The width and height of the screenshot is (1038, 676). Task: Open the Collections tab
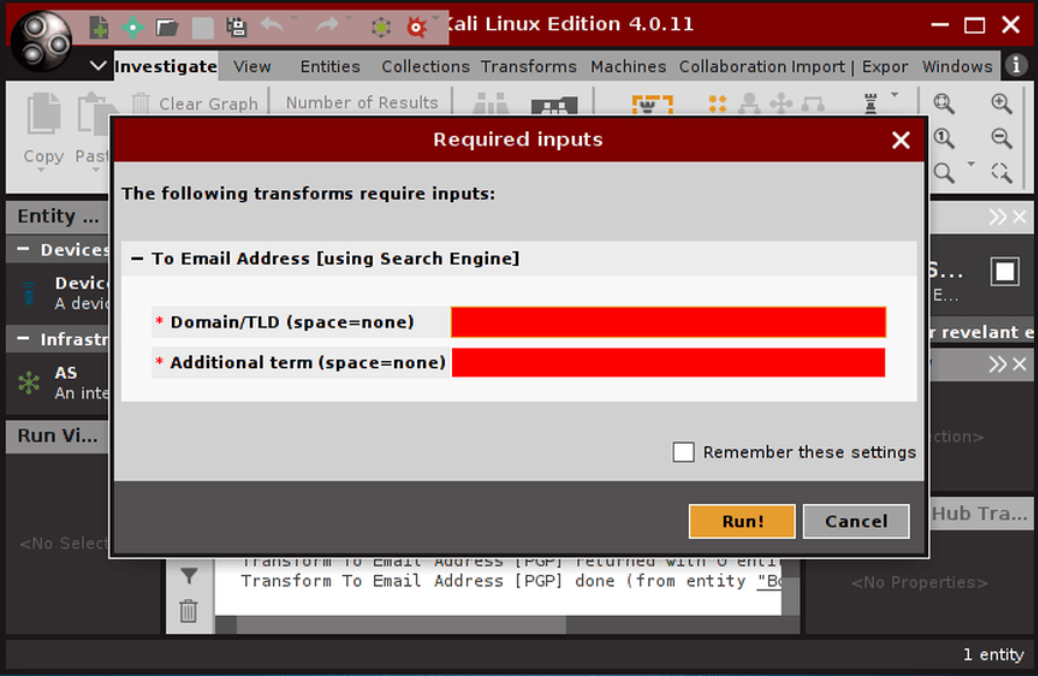425,66
